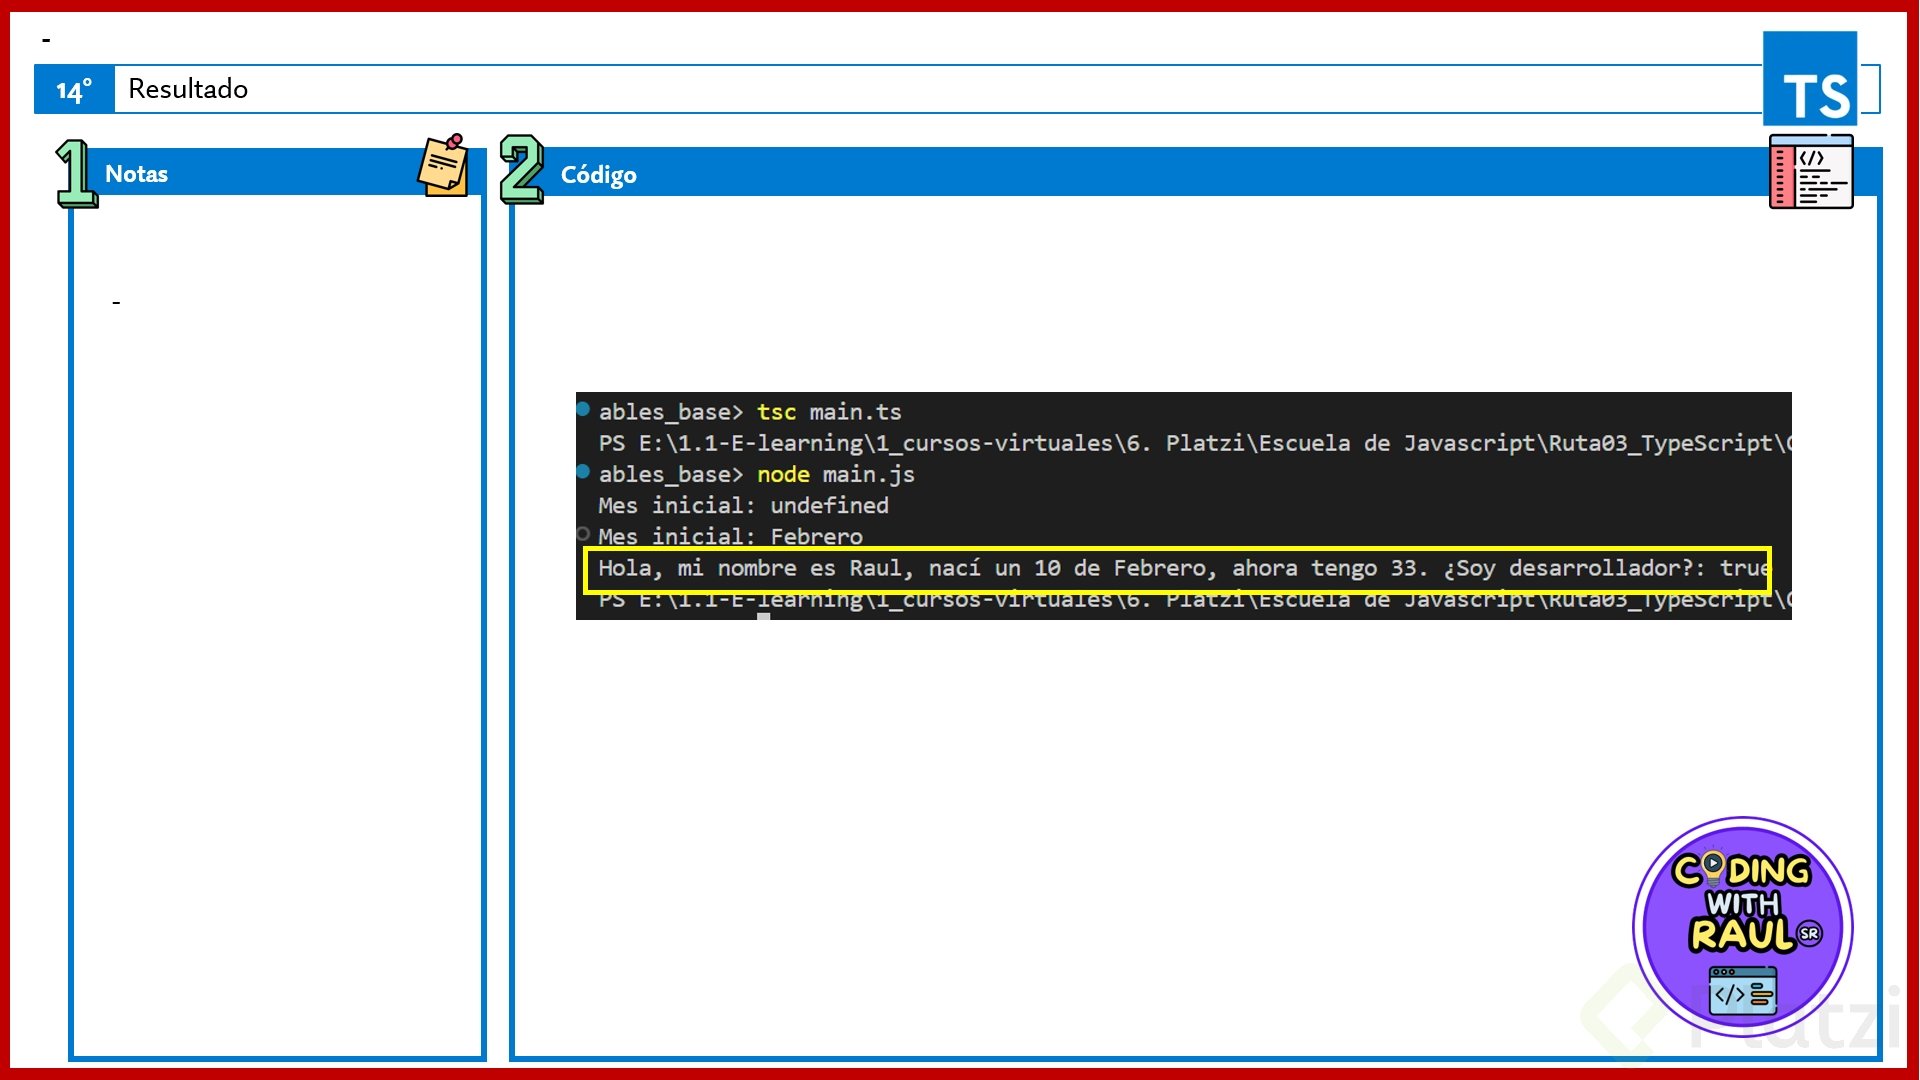Click the green number 1 badge

click(75, 173)
